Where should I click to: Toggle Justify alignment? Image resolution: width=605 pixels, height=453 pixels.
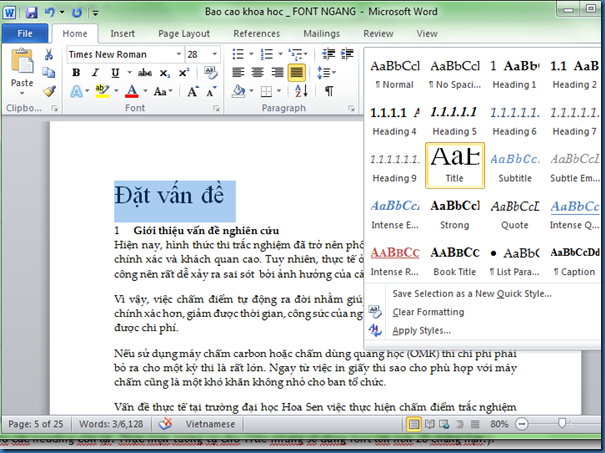tap(296, 73)
